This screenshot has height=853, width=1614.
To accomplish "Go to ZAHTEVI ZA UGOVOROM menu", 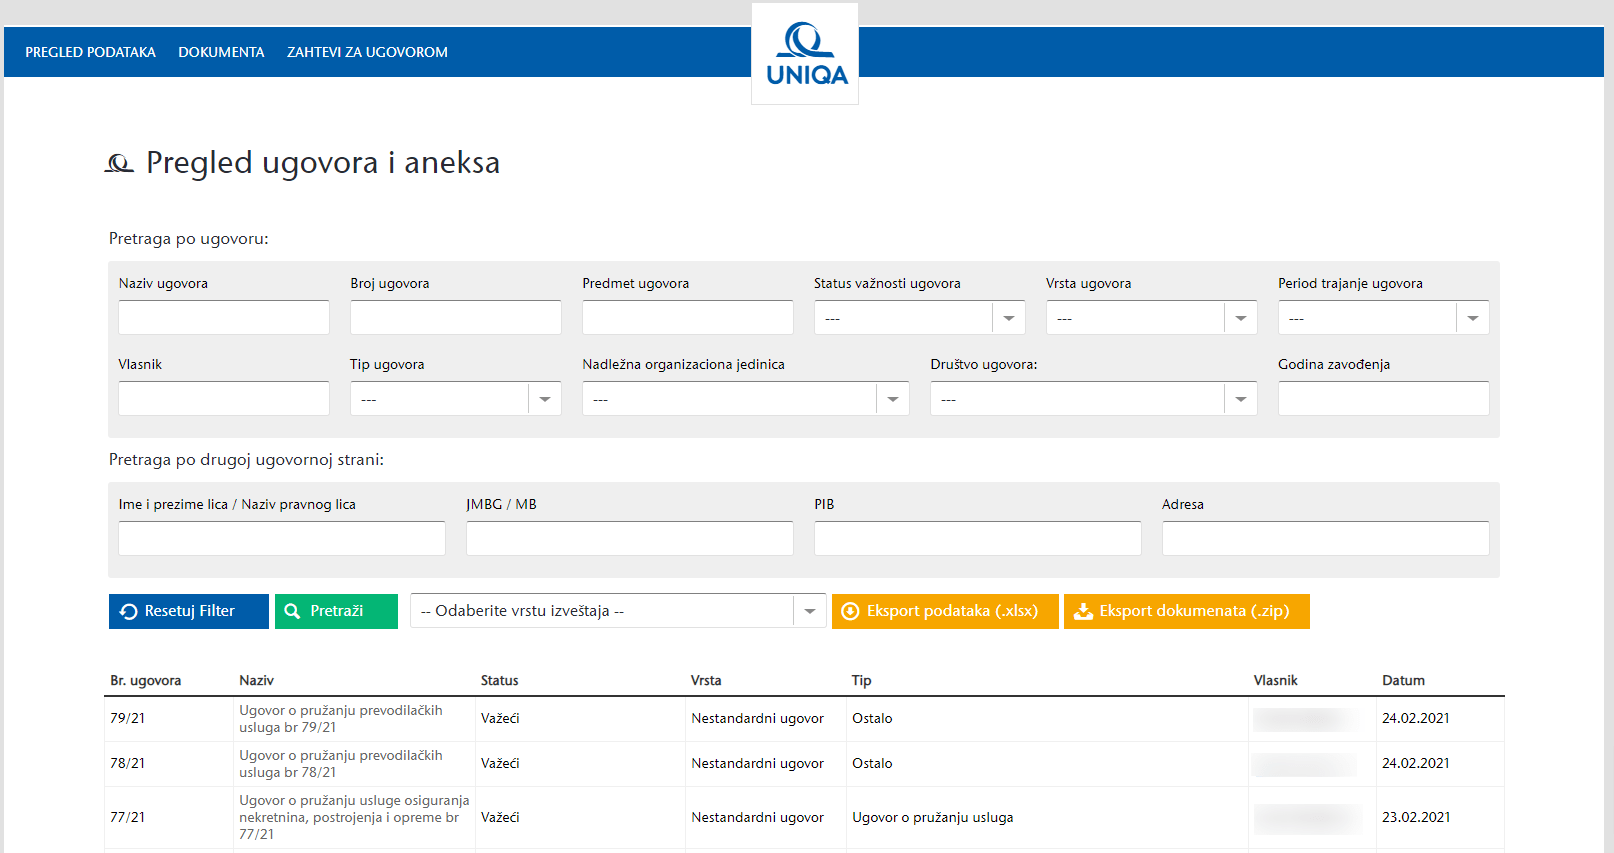I will point(367,52).
